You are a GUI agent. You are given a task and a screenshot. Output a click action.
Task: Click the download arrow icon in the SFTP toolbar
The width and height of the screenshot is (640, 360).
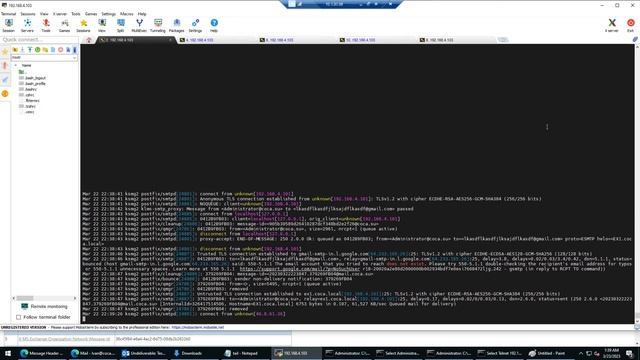coord(22,50)
